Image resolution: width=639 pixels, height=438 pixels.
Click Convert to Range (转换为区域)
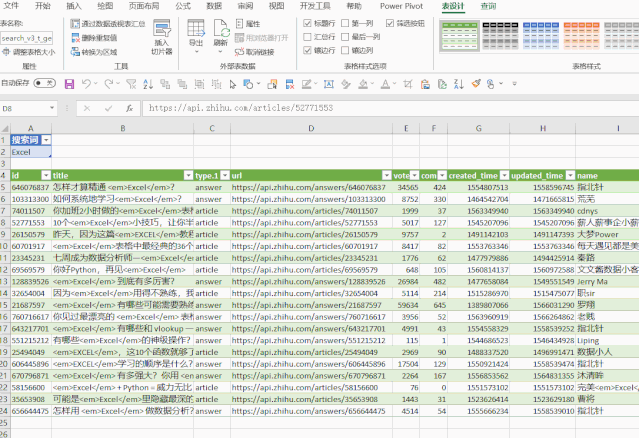(94, 52)
